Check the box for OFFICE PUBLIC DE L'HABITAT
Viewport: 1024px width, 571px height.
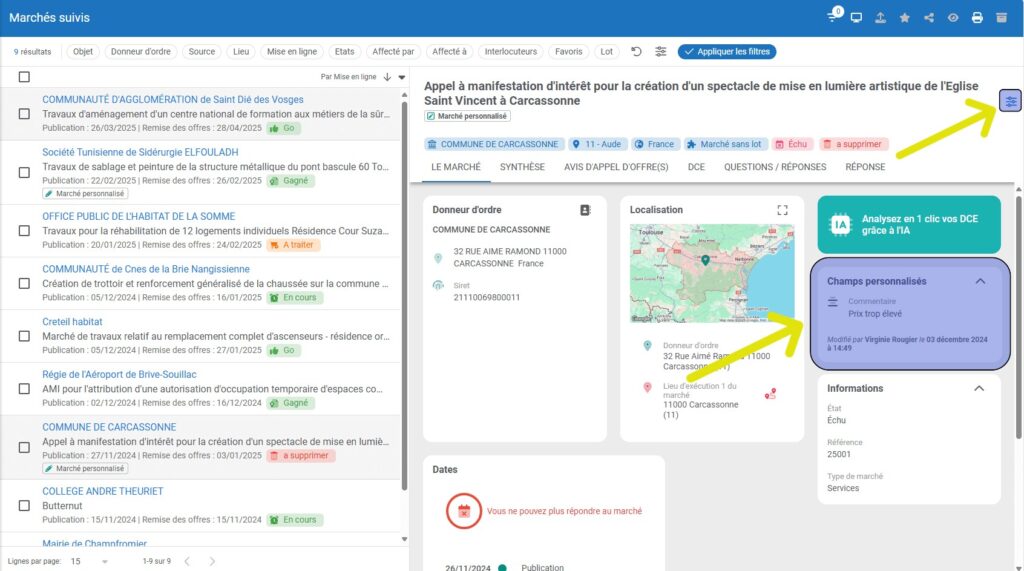coord(24,230)
